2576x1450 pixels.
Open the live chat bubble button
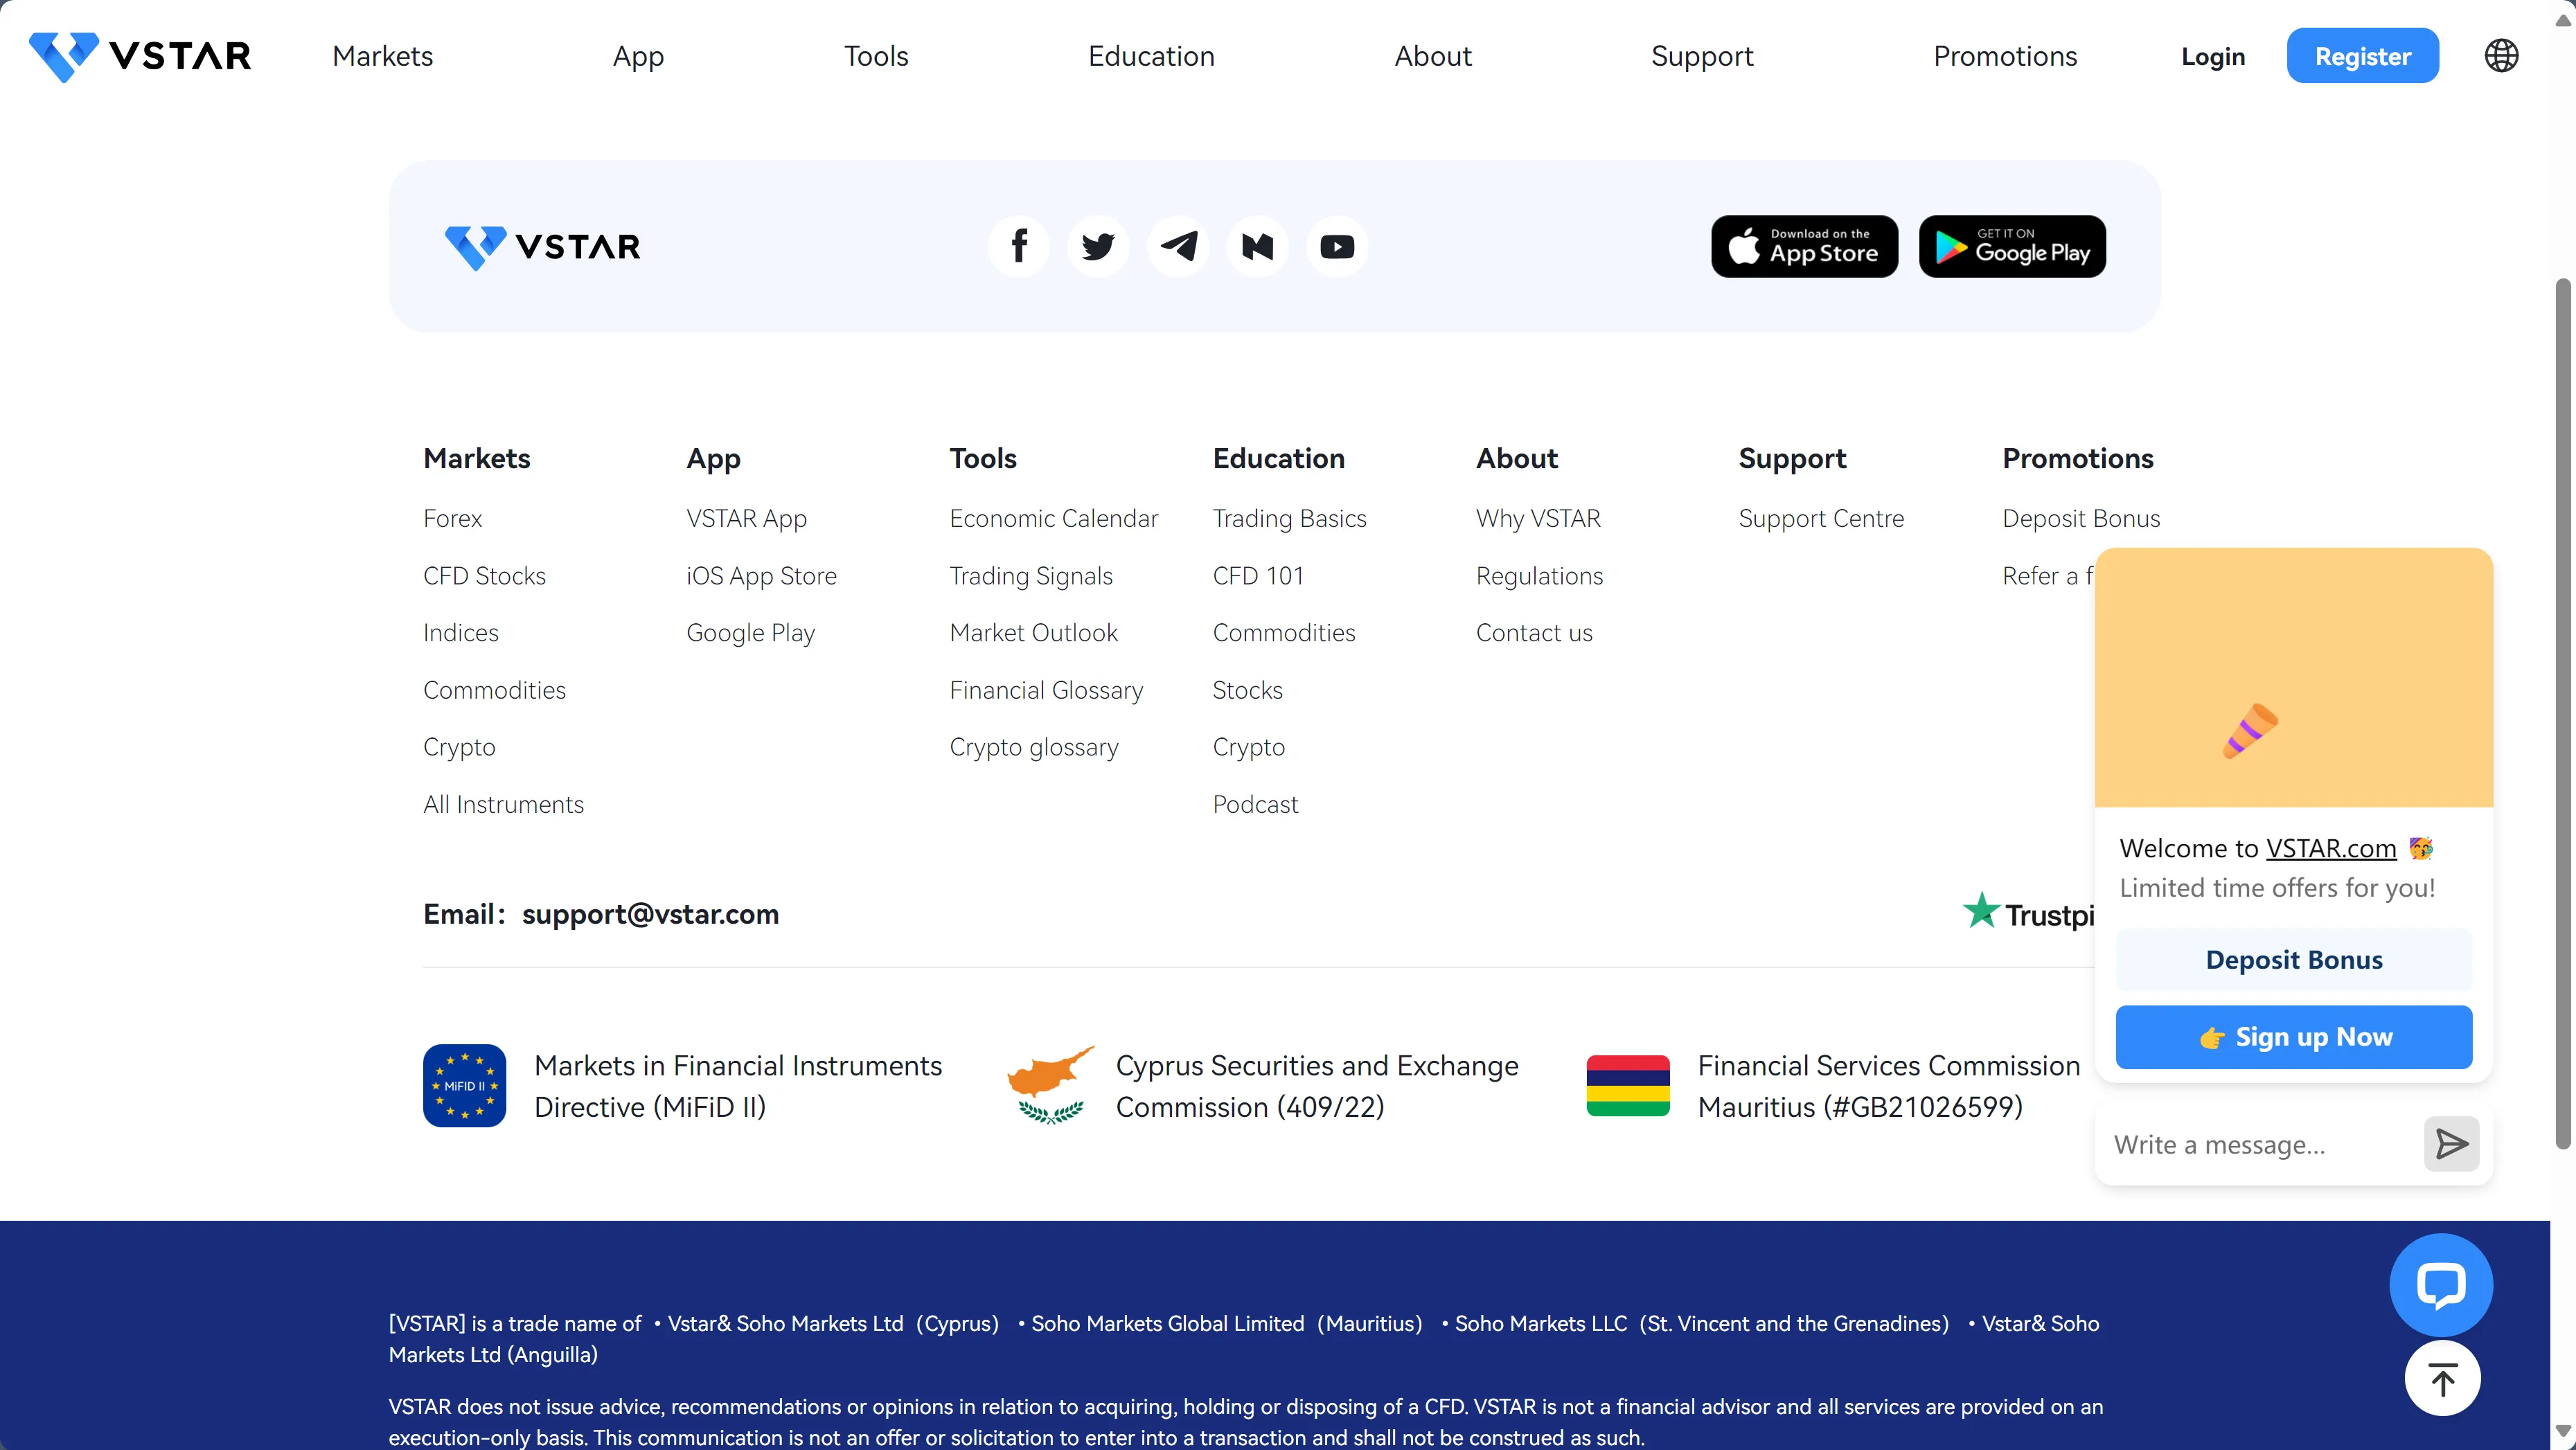pyautogui.click(x=2441, y=1285)
